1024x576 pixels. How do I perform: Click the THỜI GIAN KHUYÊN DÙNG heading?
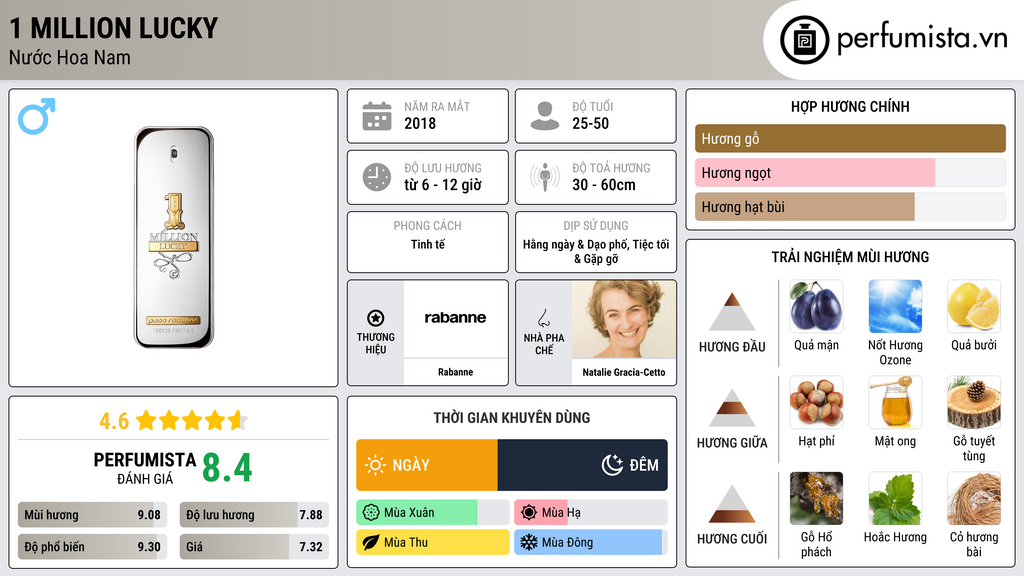click(512, 418)
